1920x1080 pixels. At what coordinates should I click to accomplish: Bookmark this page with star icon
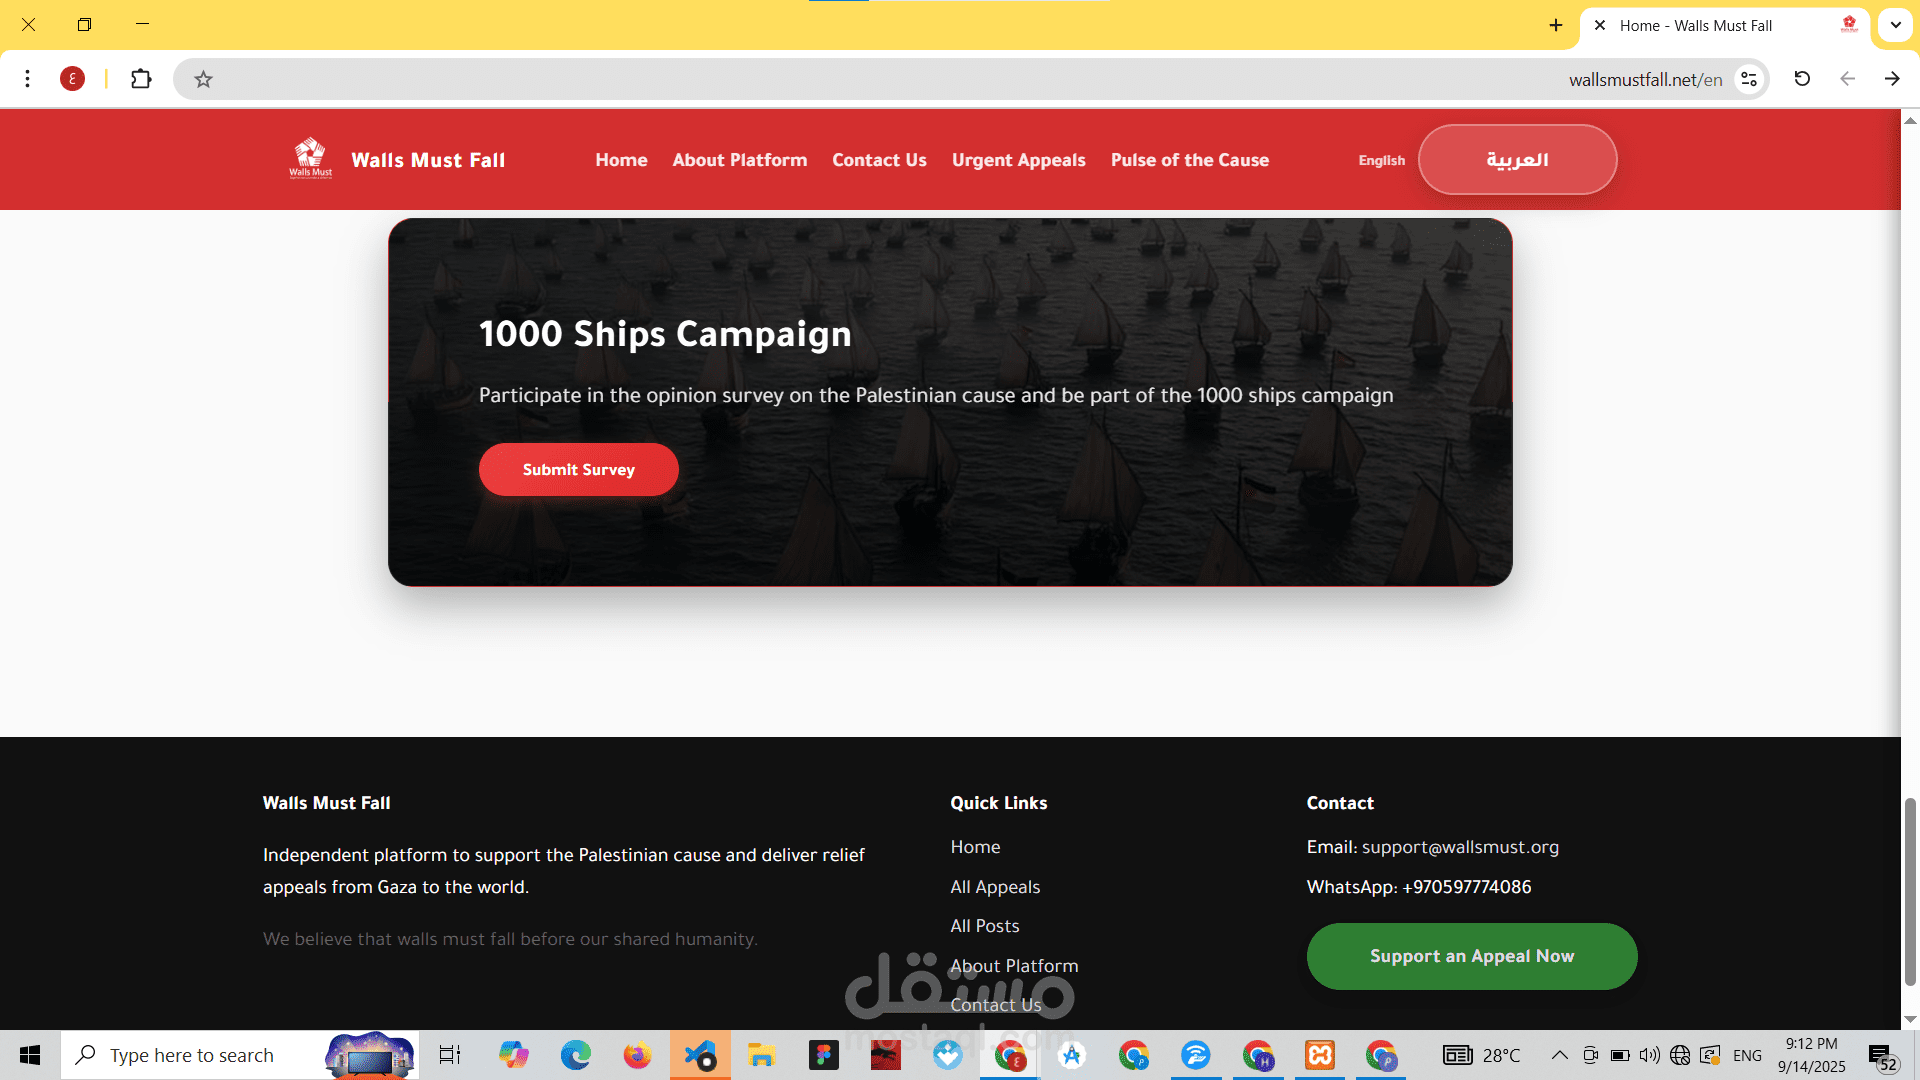coord(203,79)
